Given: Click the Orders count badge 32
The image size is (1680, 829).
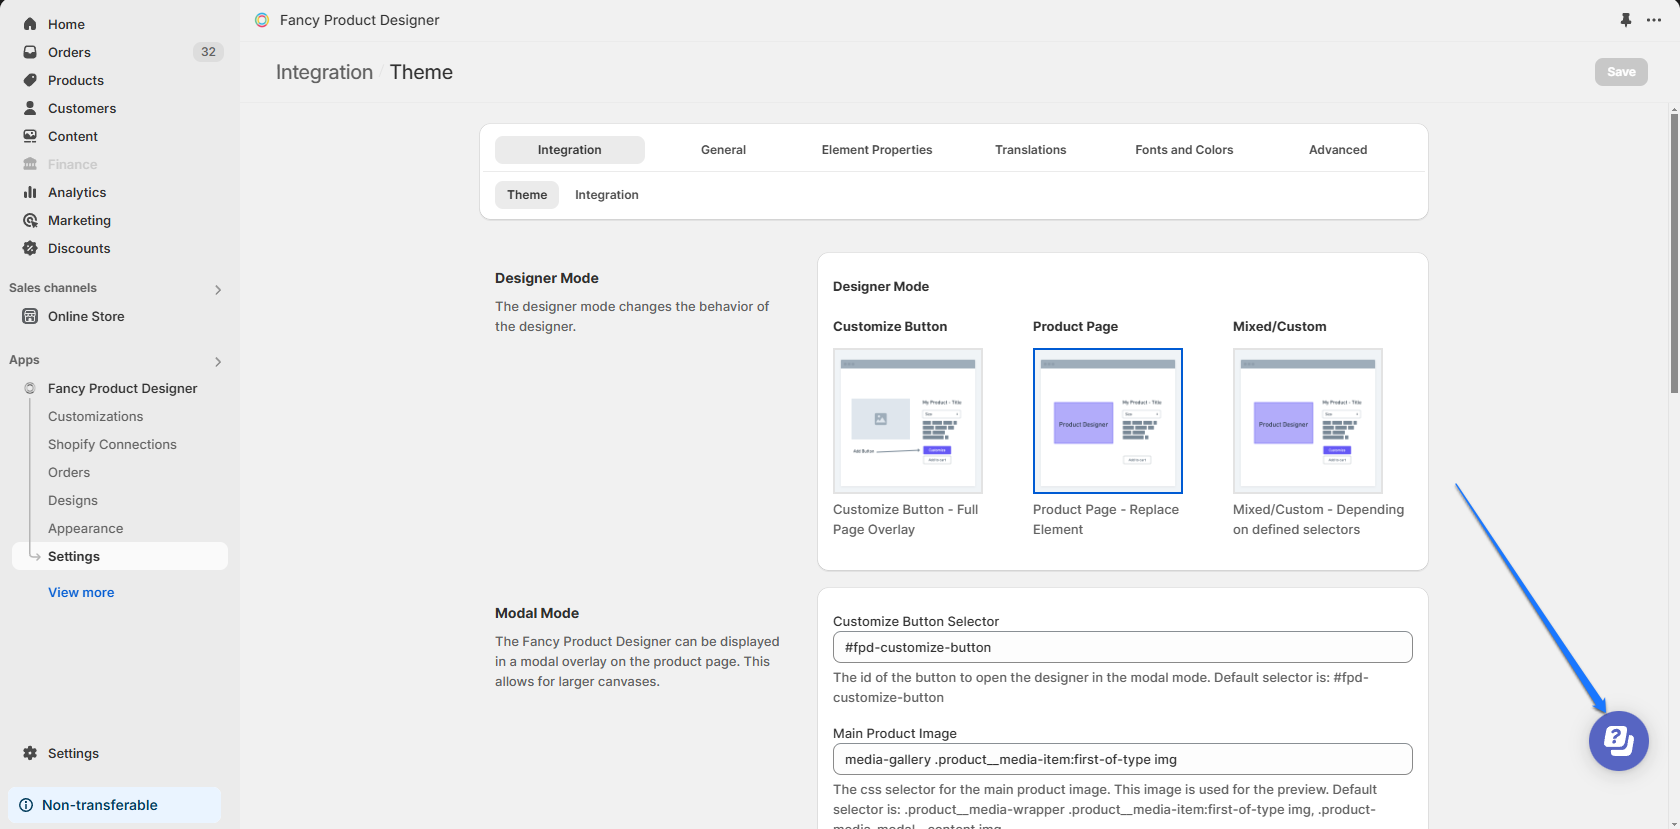Looking at the screenshot, I should coord(208,52).
